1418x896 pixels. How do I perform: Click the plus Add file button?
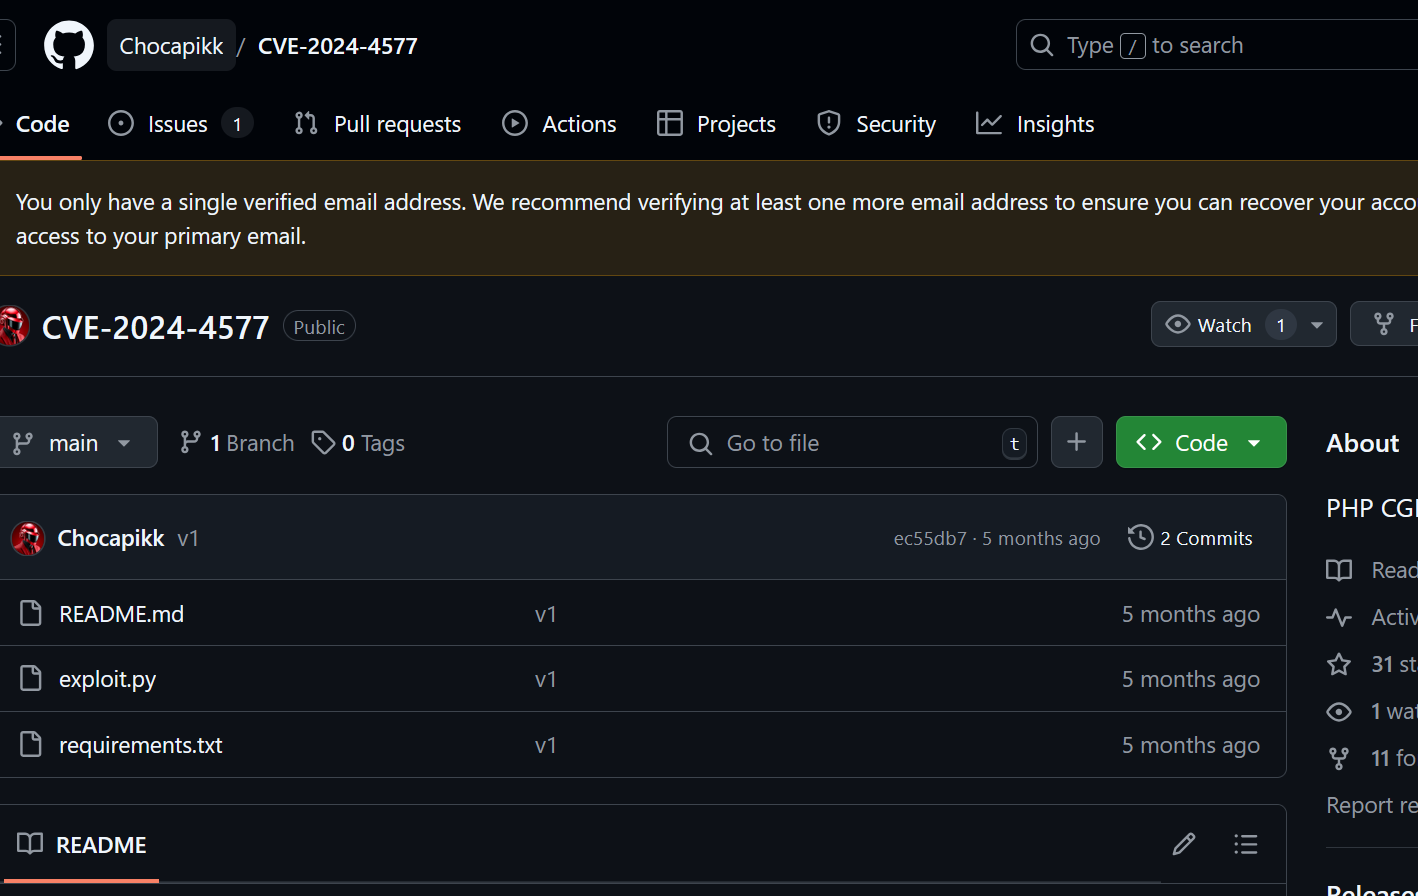tap(1076, 442)
